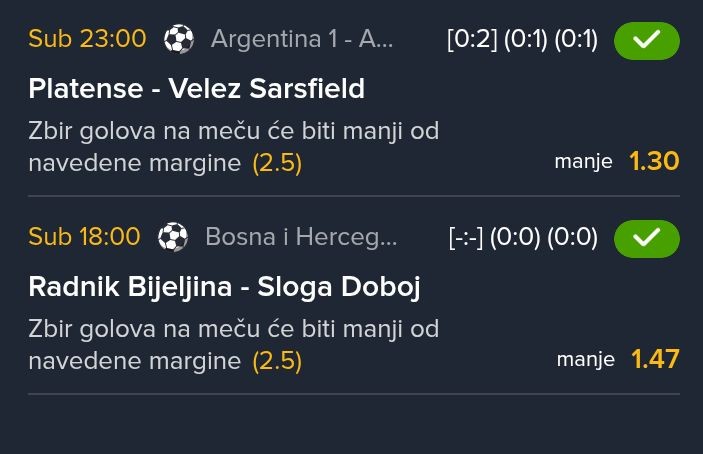Click the green checkmark badge for Radnik Bijeljina match
This screenshot has height=454, width=703.
coord(646,238)
